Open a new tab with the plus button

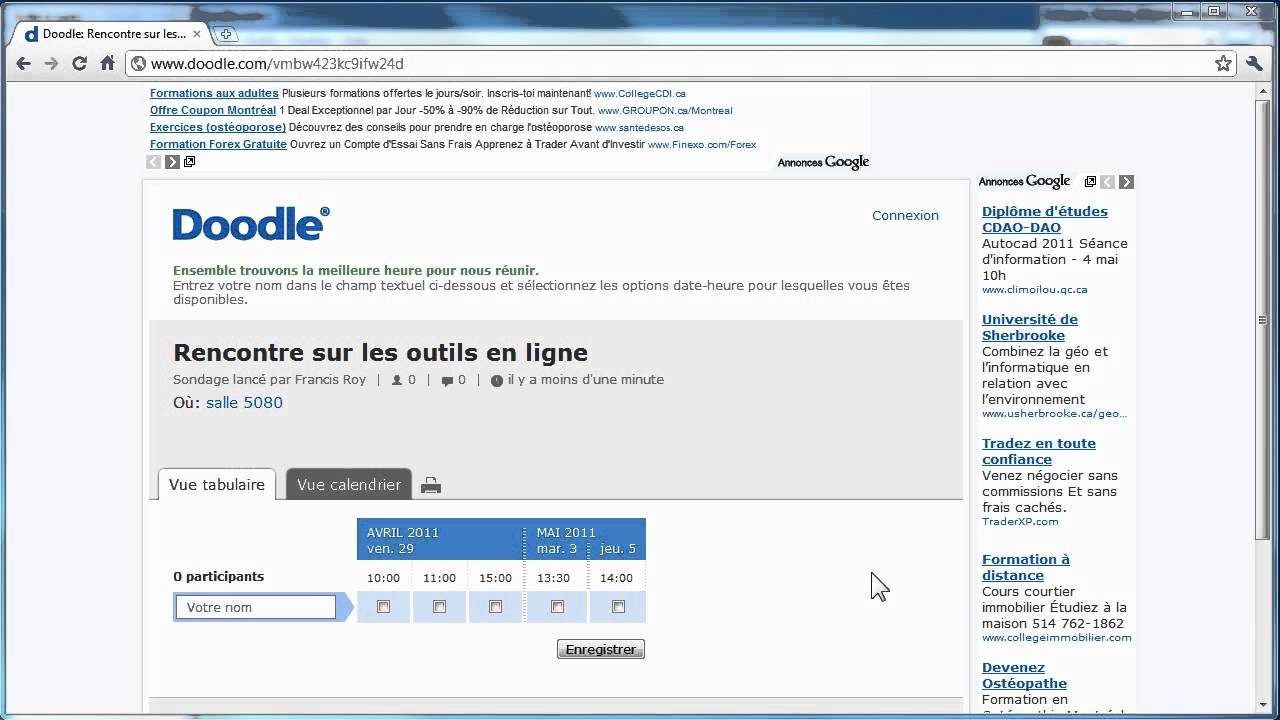tap(226, 34)
